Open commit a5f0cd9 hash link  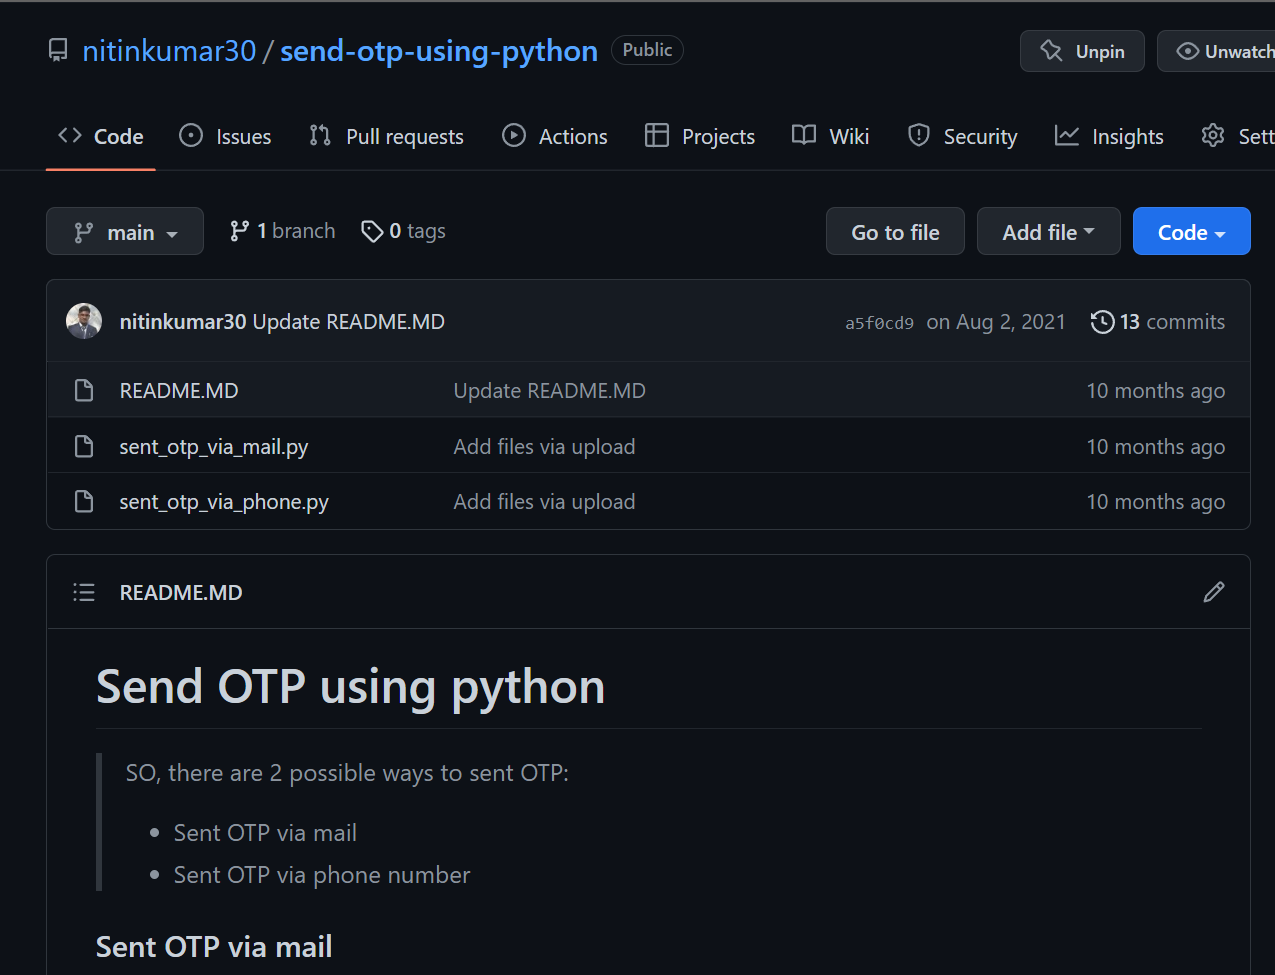879,323
